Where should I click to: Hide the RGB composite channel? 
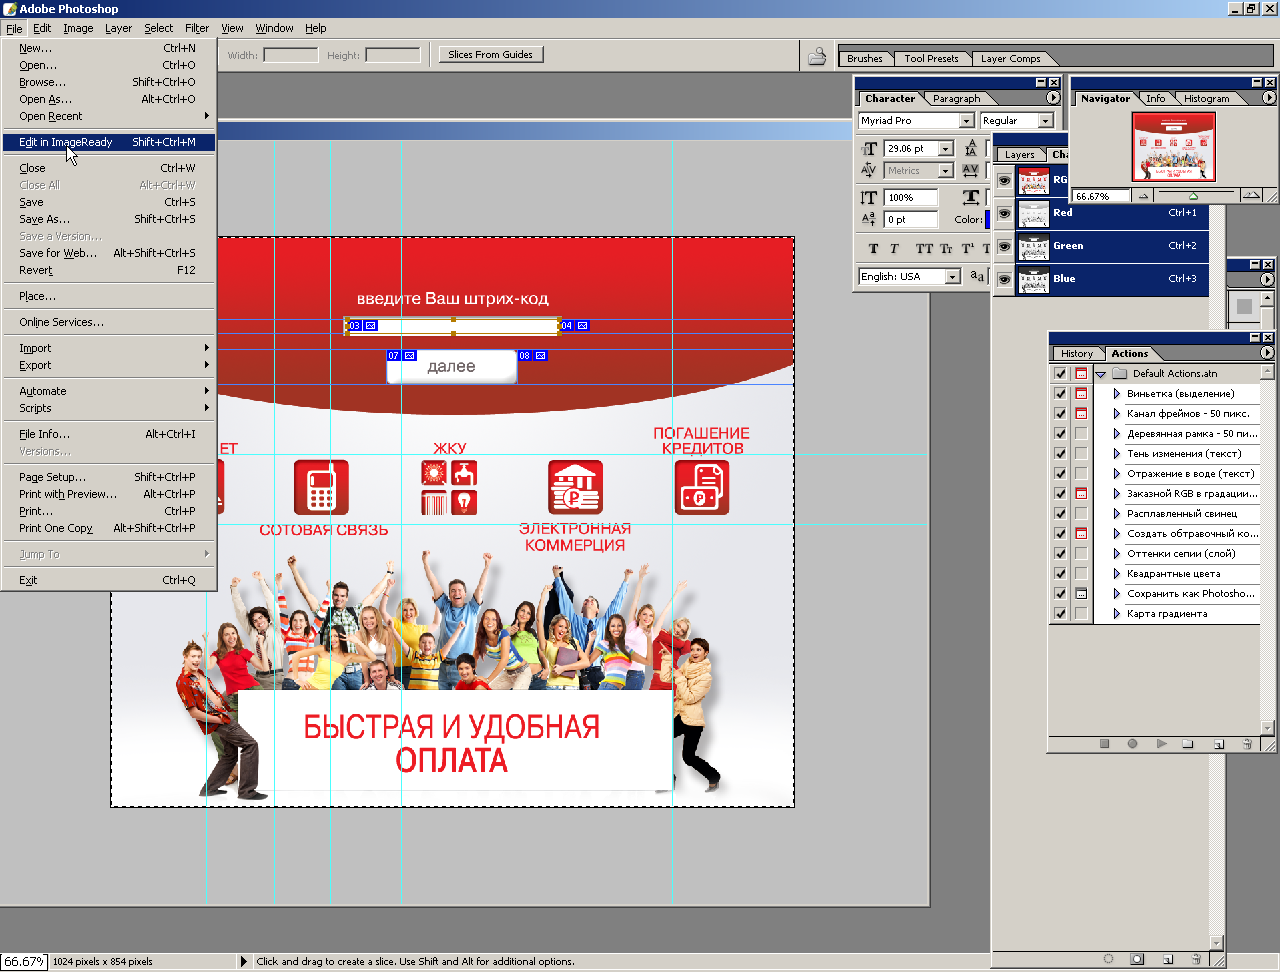tap(1004, 180)
